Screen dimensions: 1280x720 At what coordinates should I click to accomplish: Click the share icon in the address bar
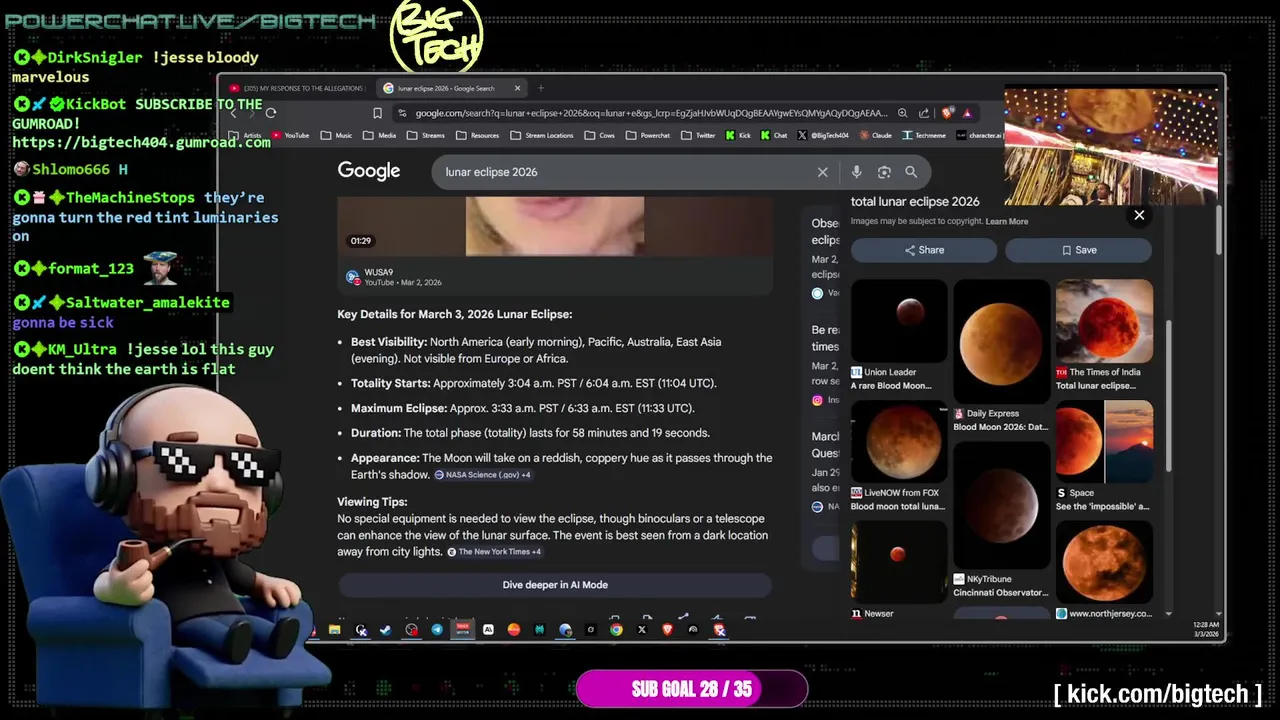pos(924,113)
